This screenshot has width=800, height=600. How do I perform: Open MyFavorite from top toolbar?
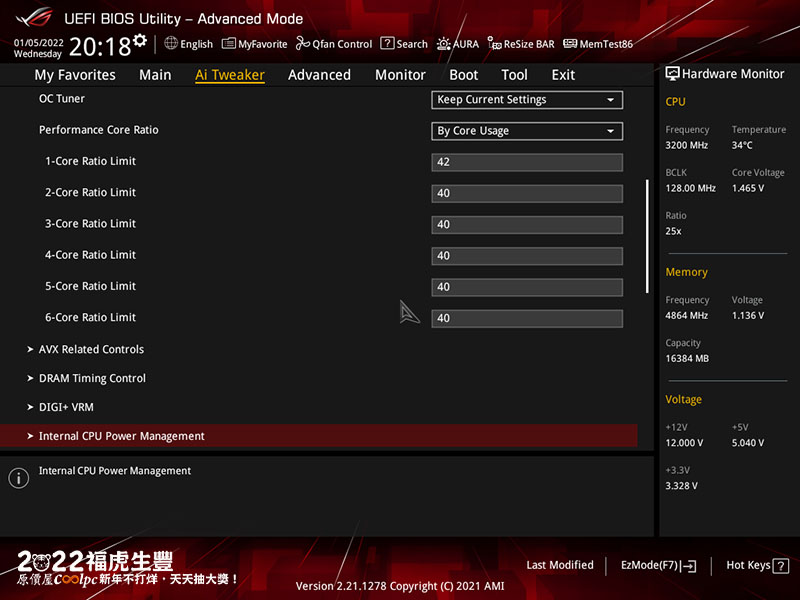pos(255,44)
